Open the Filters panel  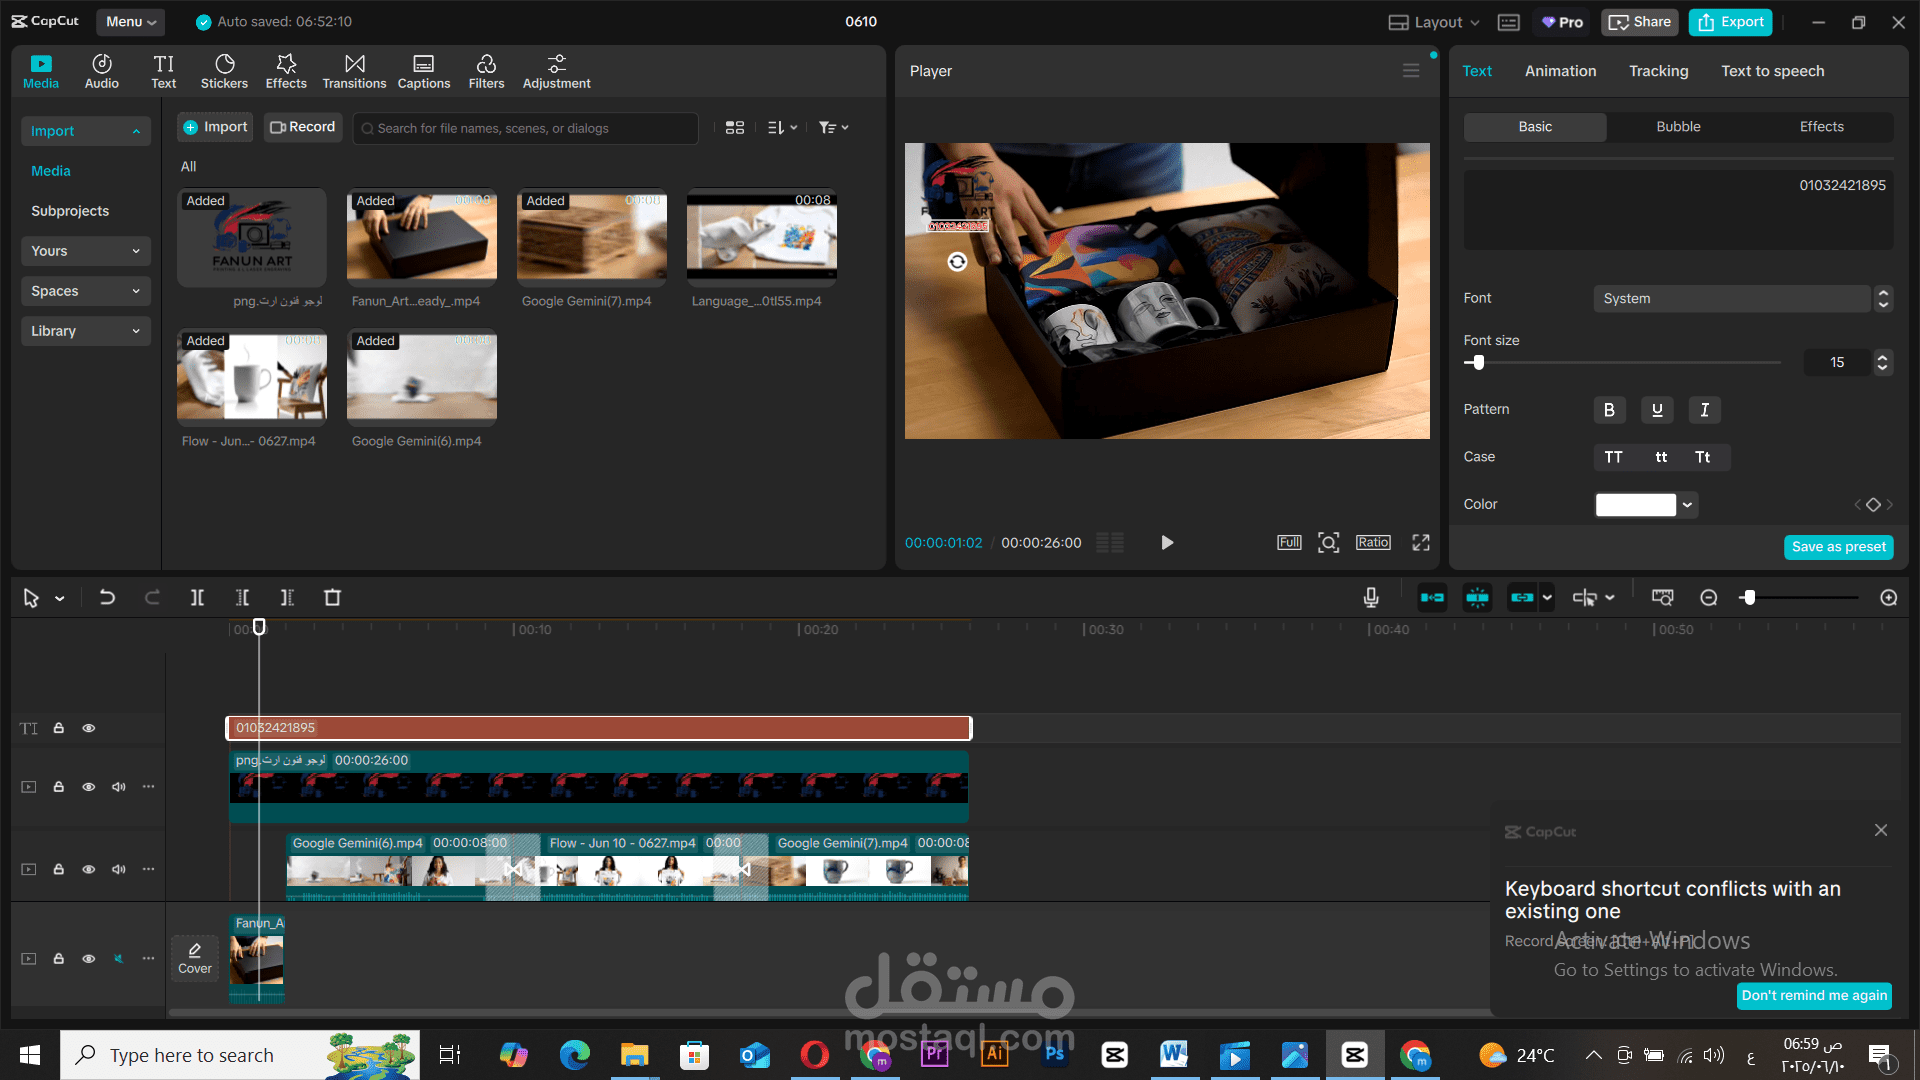[486, 71]
